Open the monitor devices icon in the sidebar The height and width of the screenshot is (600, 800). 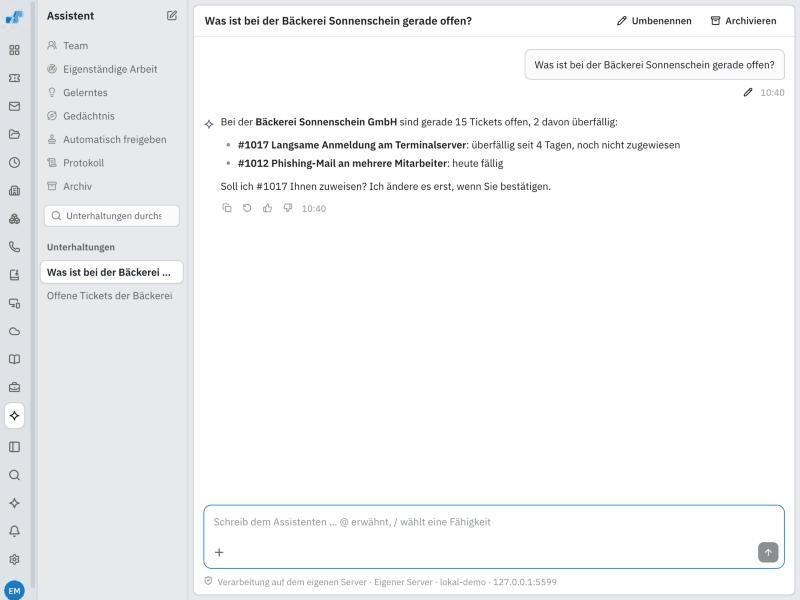coord(14,303)
